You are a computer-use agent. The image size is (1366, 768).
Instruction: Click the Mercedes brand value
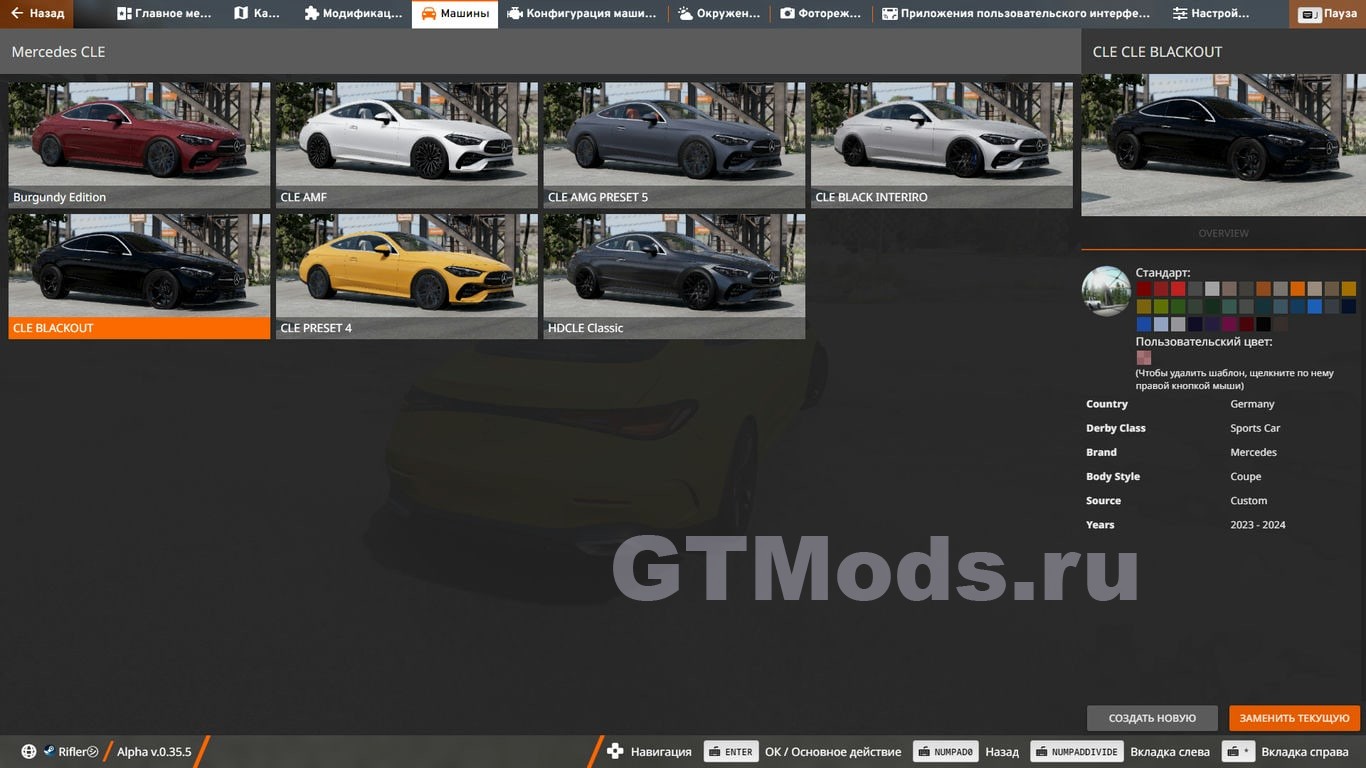pos(1253,452)
